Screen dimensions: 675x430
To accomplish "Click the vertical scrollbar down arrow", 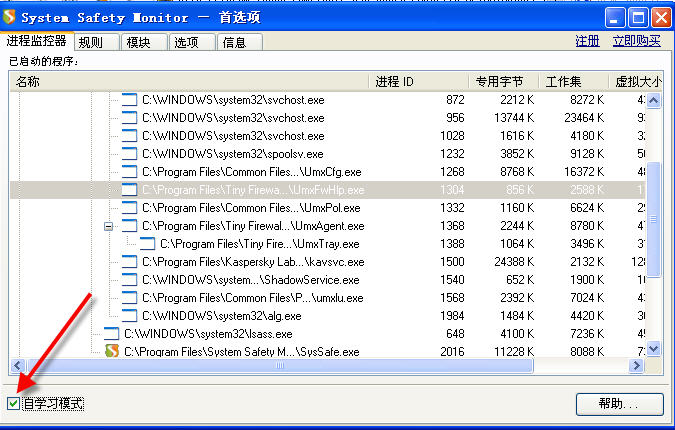I will tap(653, 348).
